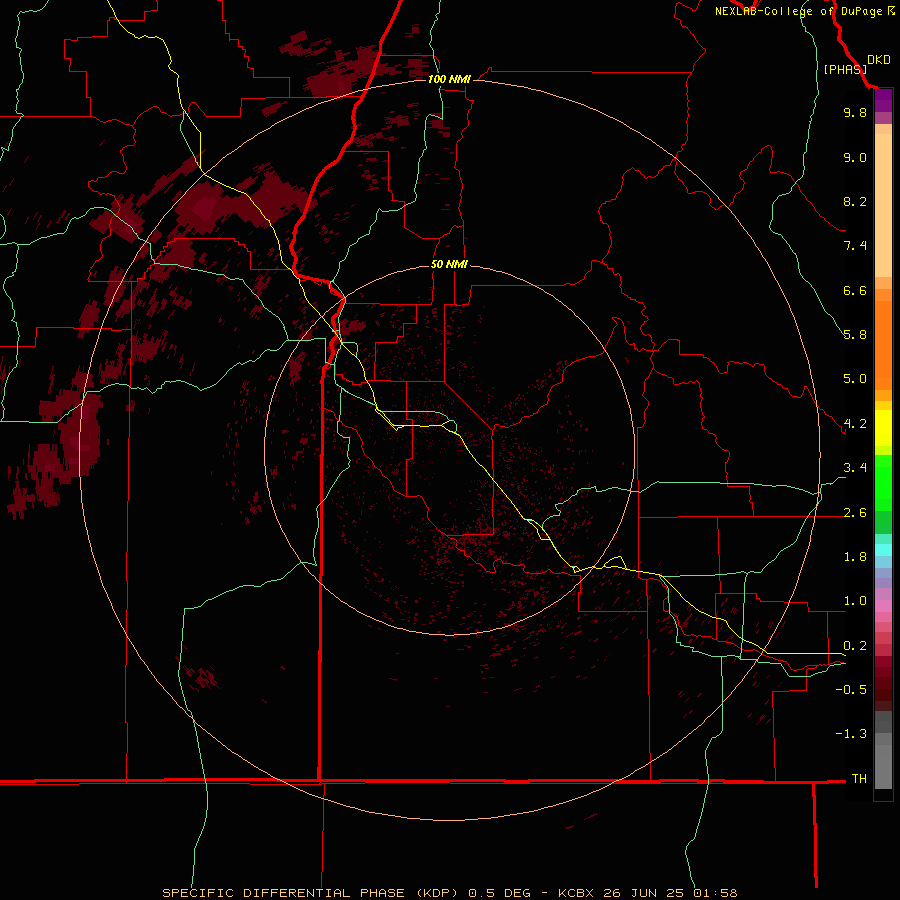Click the [PHAS] label near color bar
Screen dimensions: 900x900
coord(845,69)
